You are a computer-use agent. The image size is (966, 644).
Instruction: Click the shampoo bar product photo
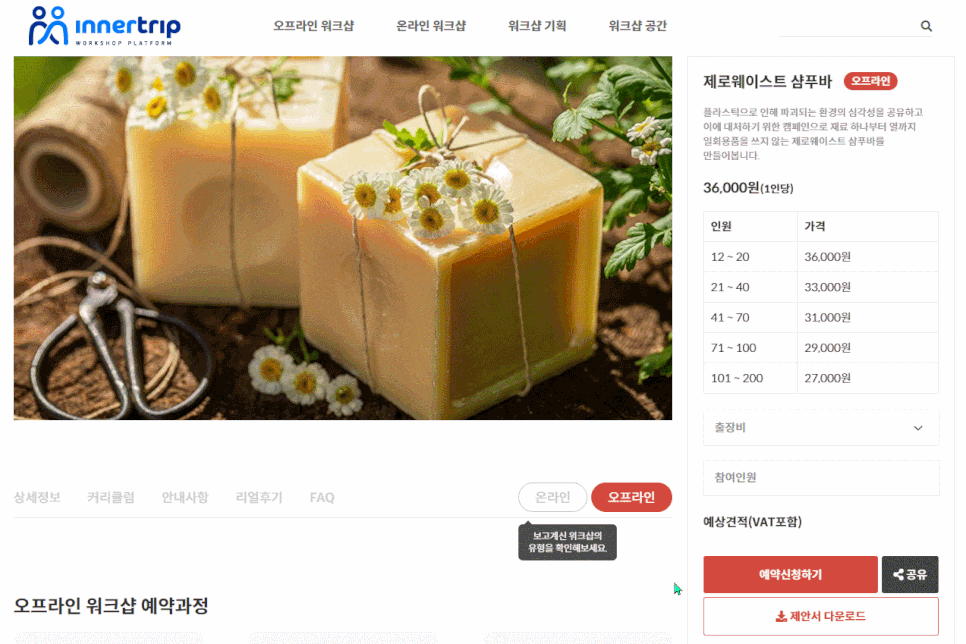(x=343, y=238)
